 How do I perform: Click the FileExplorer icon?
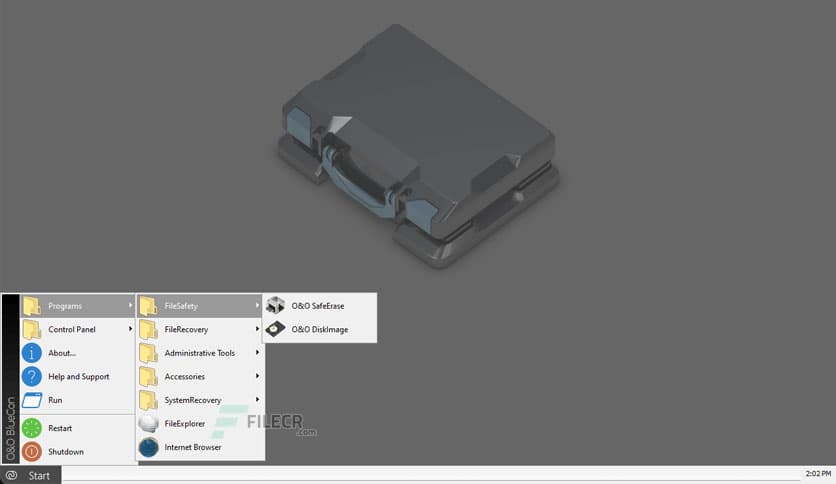[148, 423]
